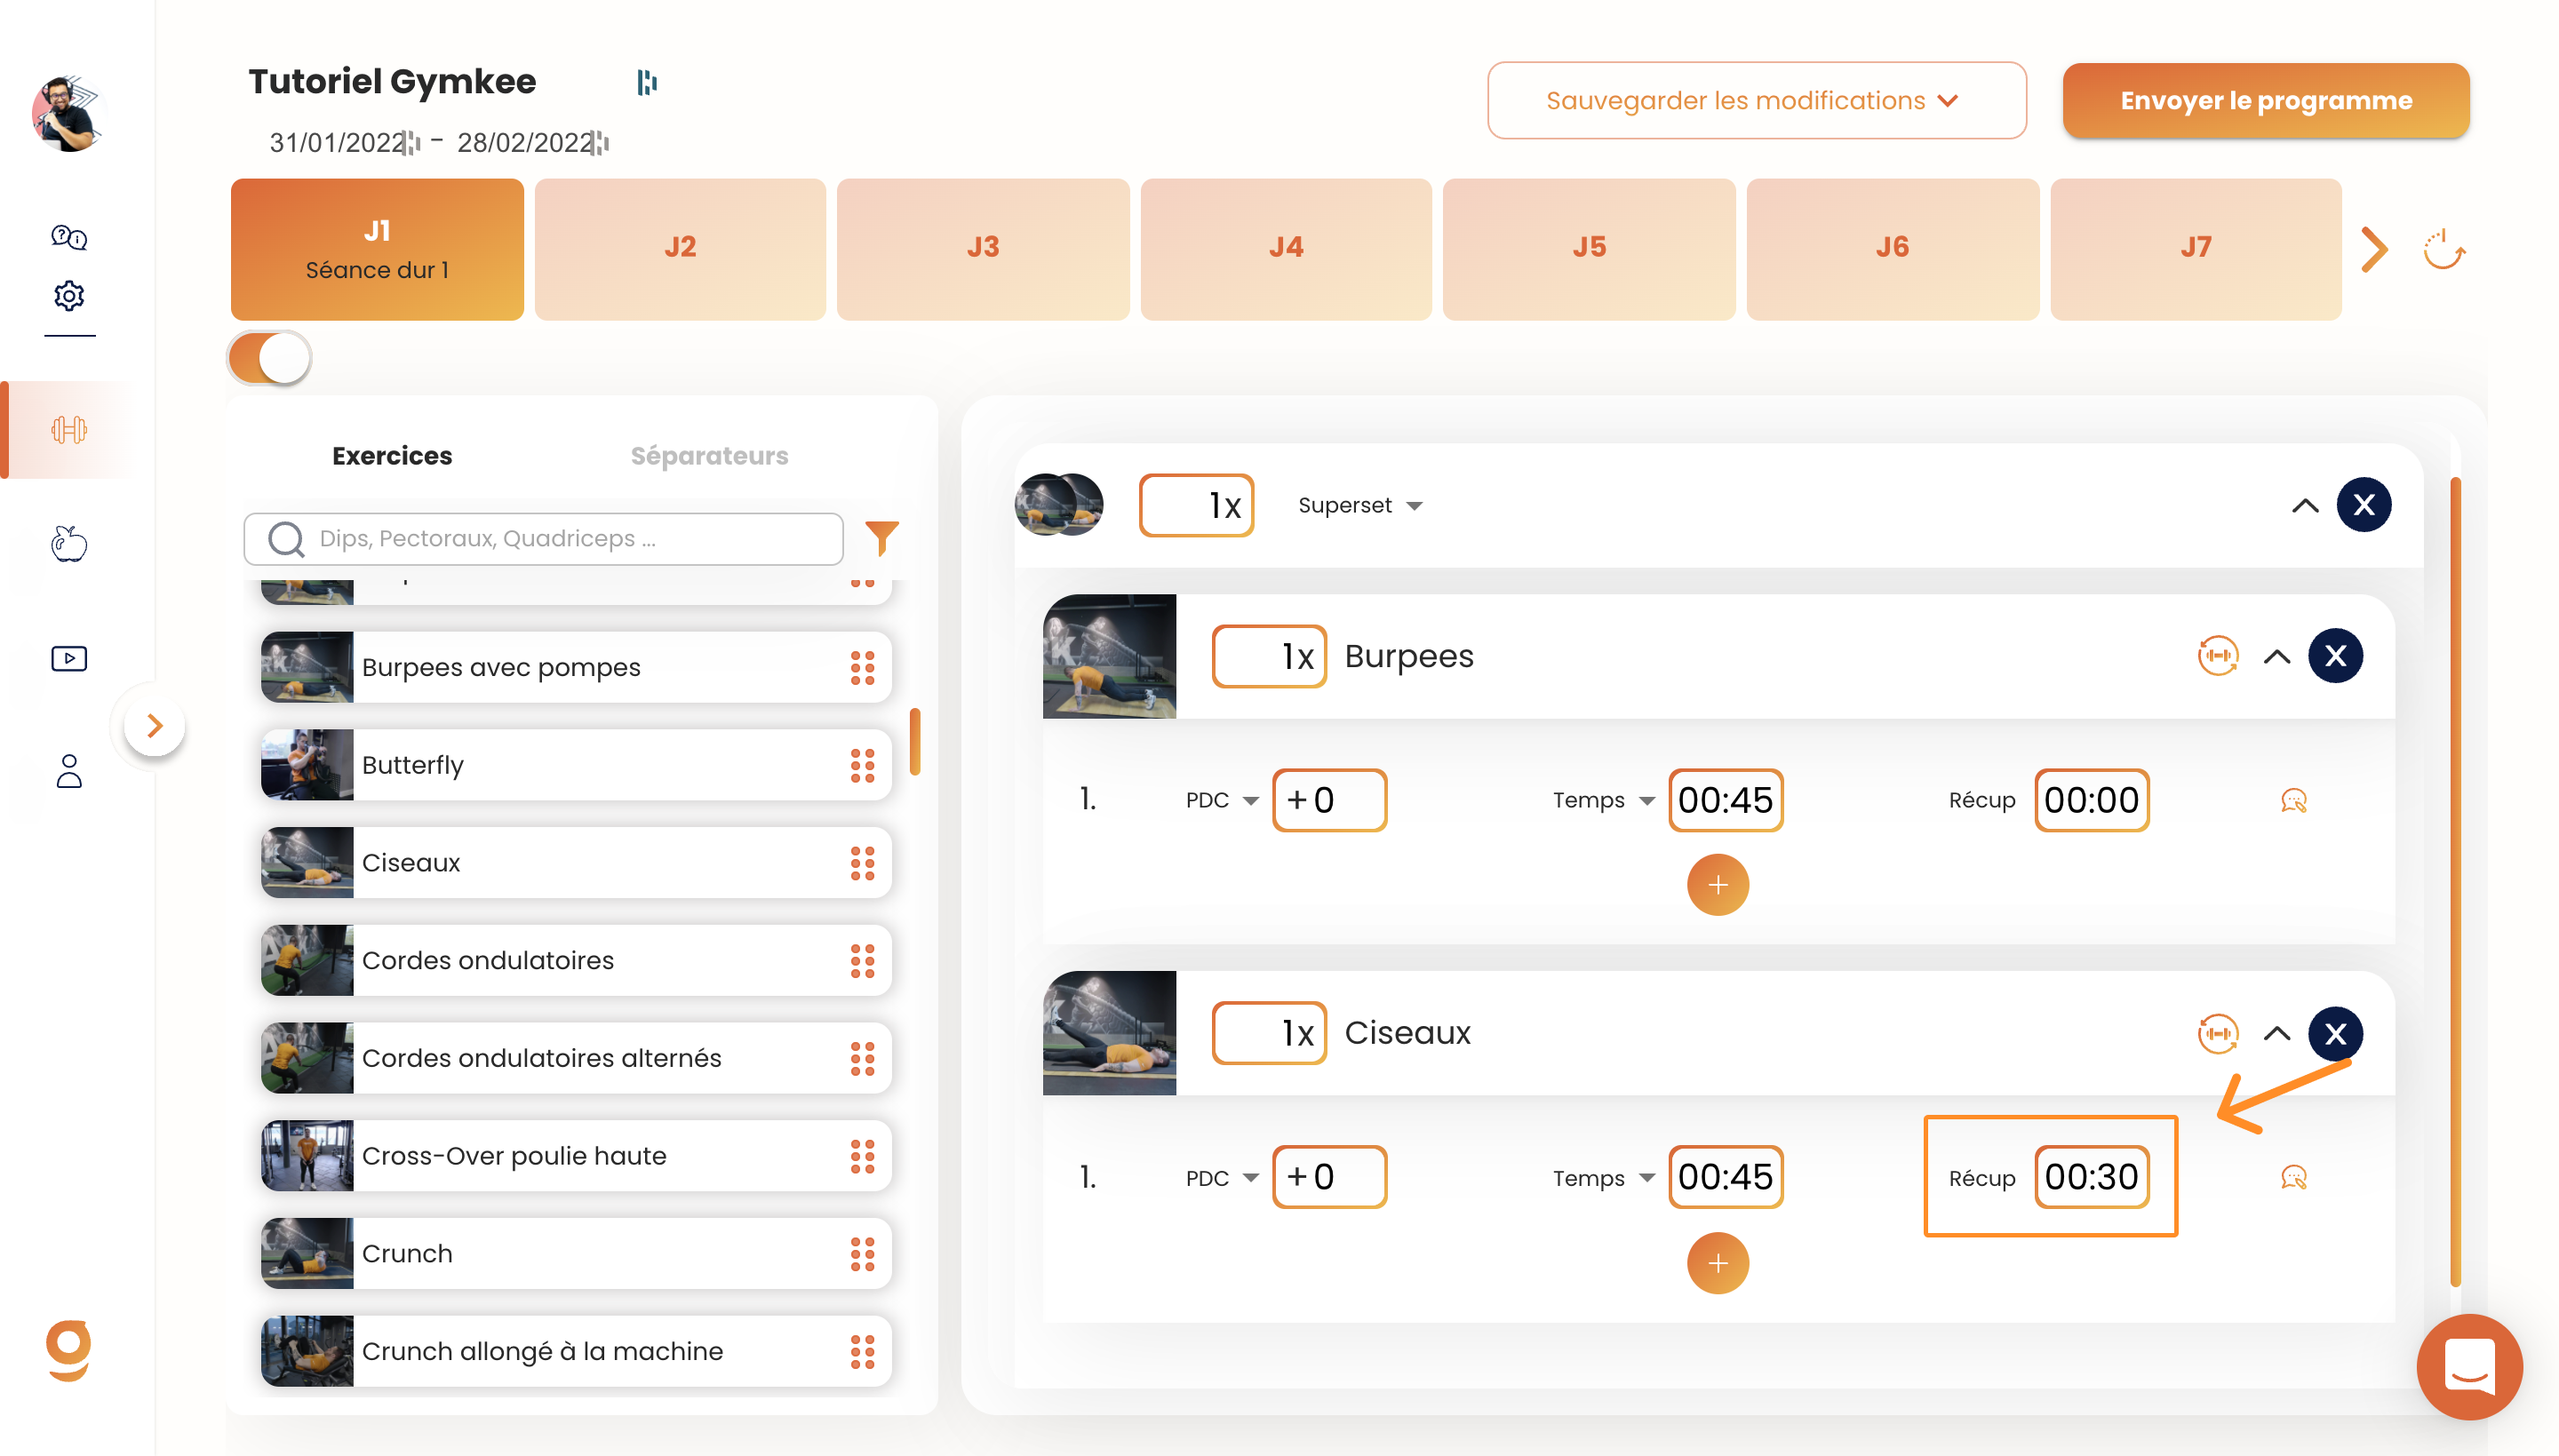Viewport: 2559px width, 1456px height.
Task: Click the Burpees 1x sets field
Action: click(x=1269, y=656)
